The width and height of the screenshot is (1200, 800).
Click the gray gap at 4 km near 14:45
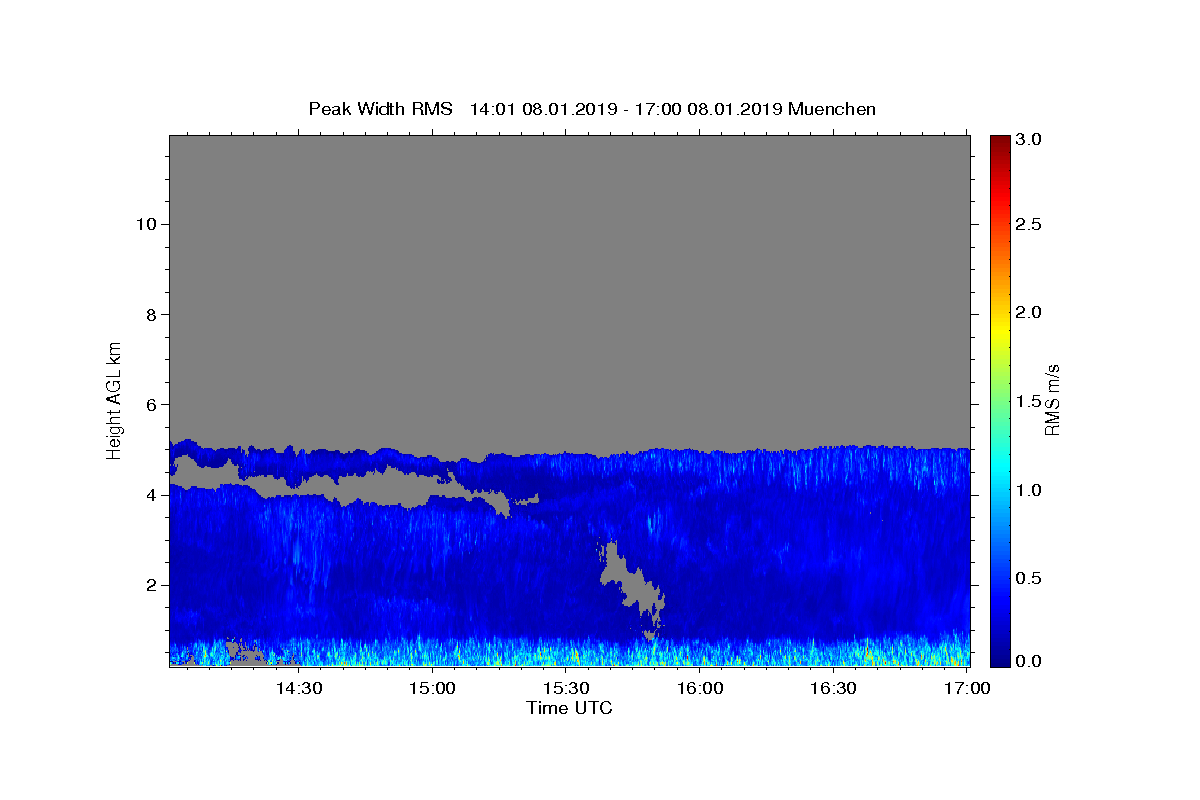pyautogui.click(x=370, y=487)
